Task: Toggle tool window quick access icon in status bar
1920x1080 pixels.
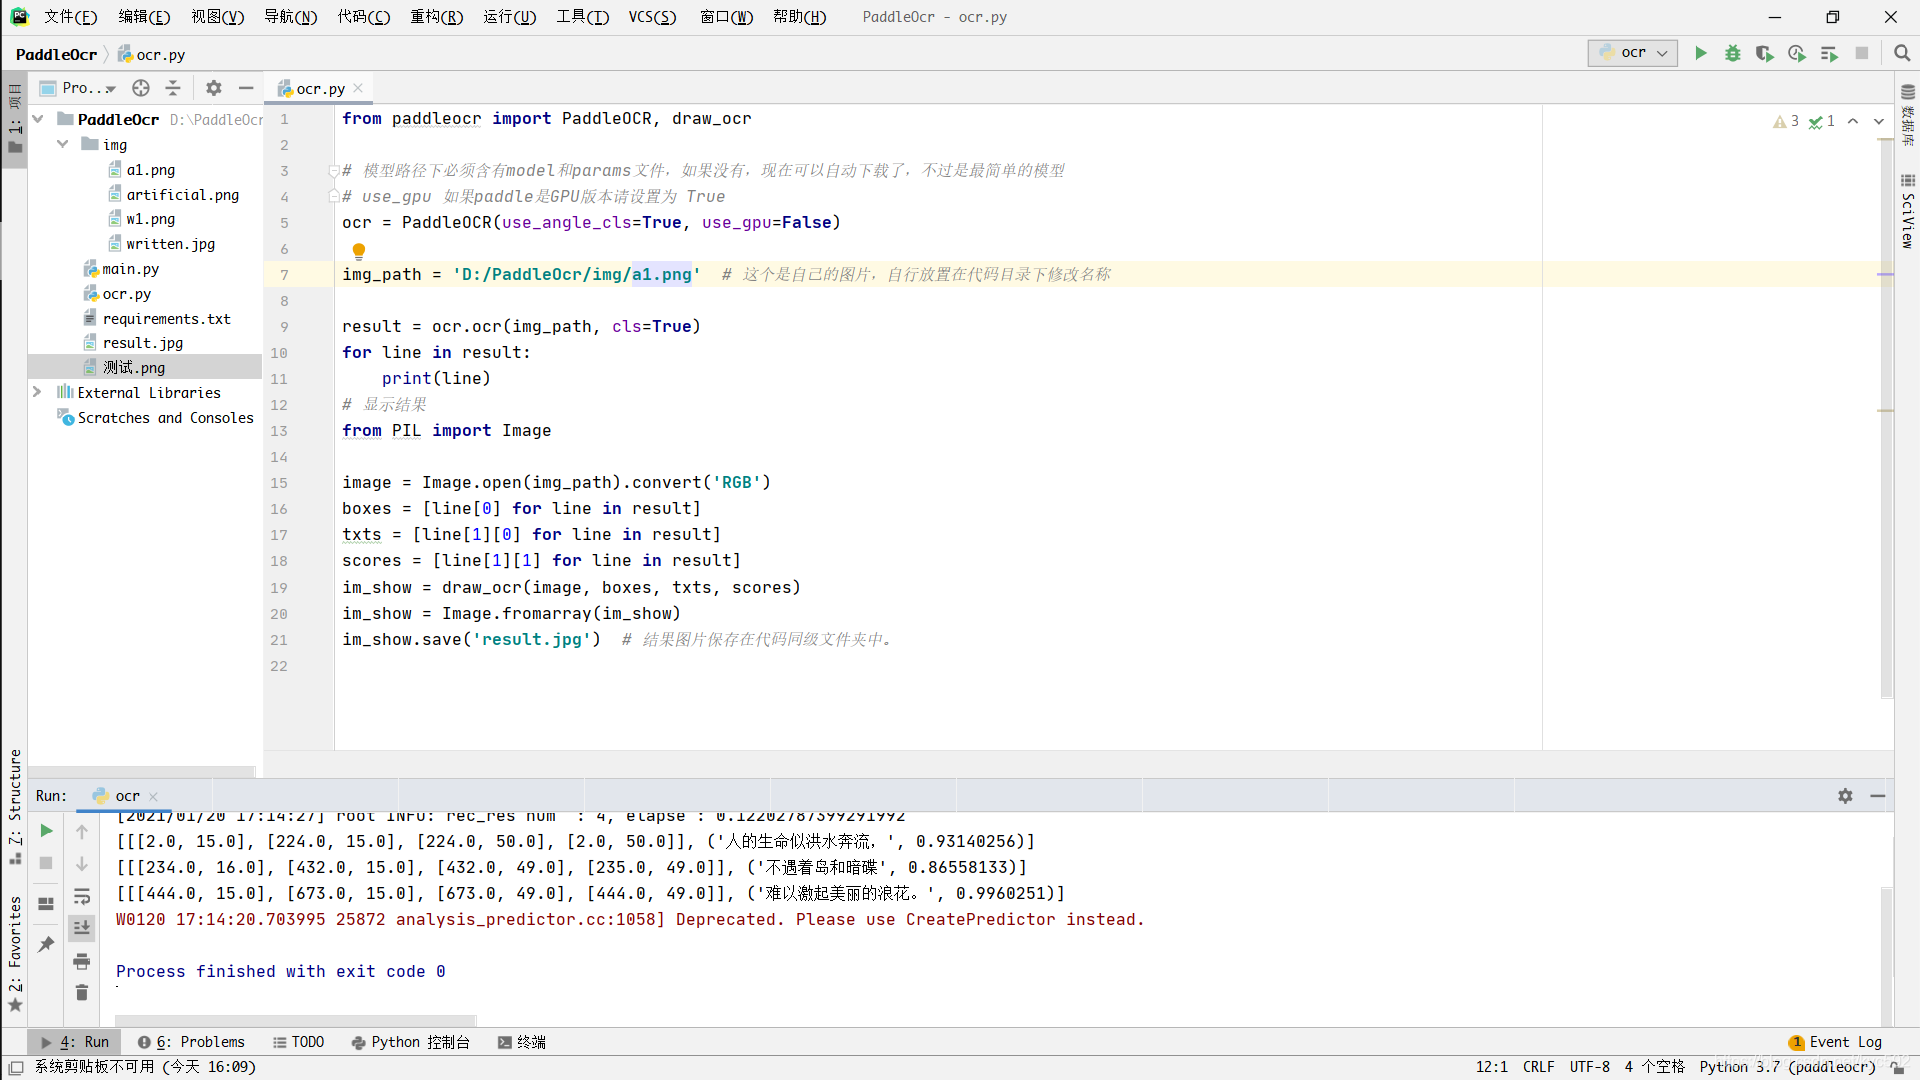Action: (15, 1067)
